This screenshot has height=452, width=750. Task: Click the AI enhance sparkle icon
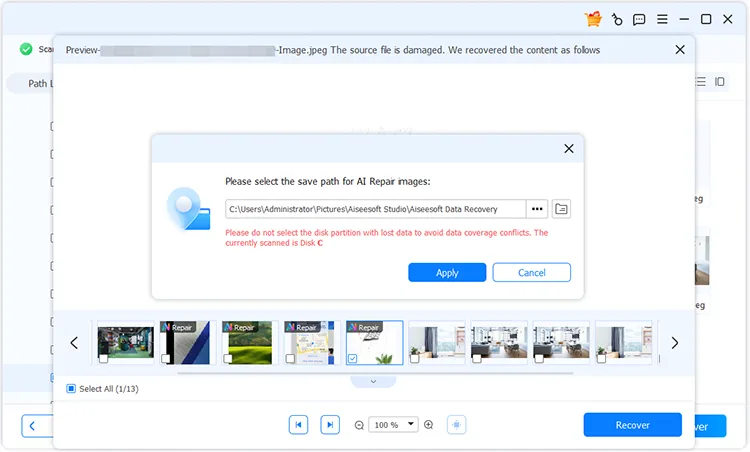pyautogui.click(x=457, y=425)
